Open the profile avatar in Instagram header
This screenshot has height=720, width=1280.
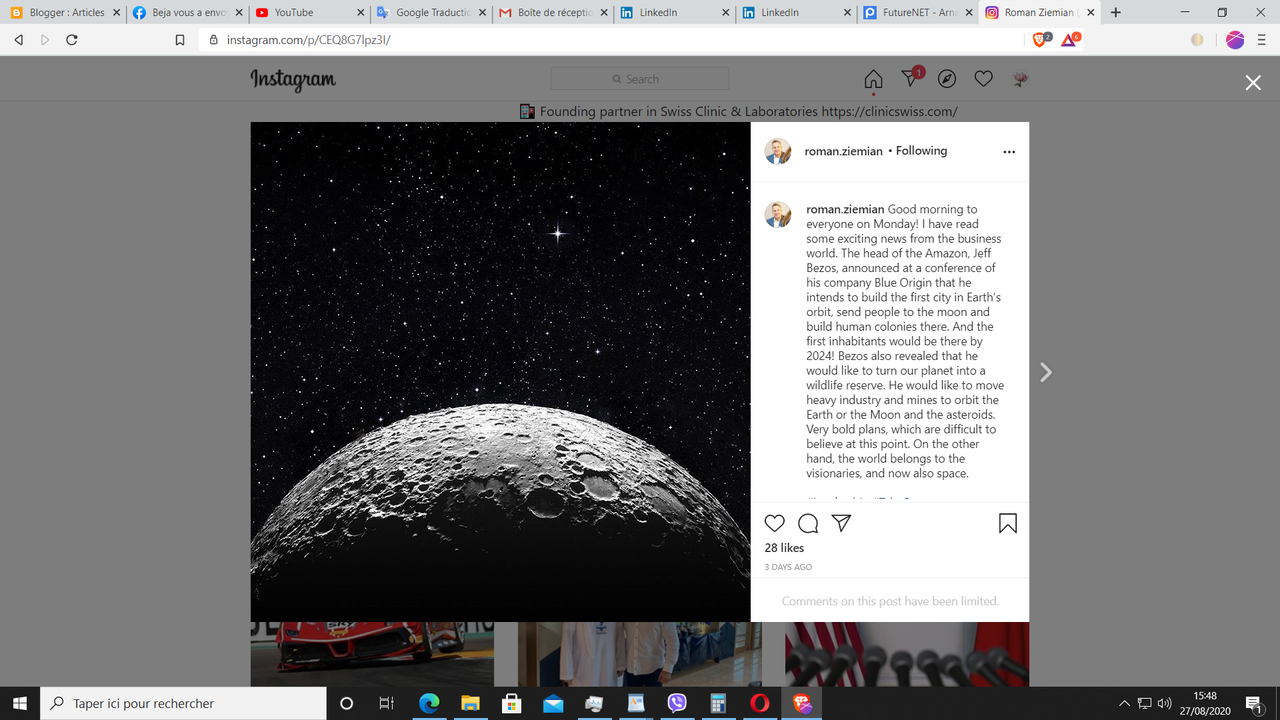[x=1020, y=79]
